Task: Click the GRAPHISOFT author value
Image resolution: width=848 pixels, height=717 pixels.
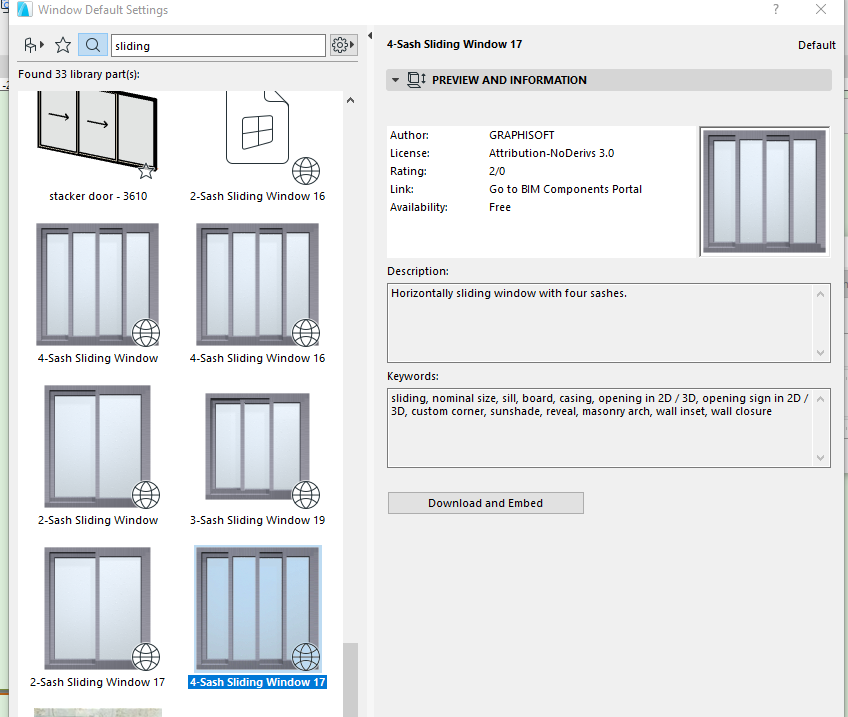Action: point(521,135)
